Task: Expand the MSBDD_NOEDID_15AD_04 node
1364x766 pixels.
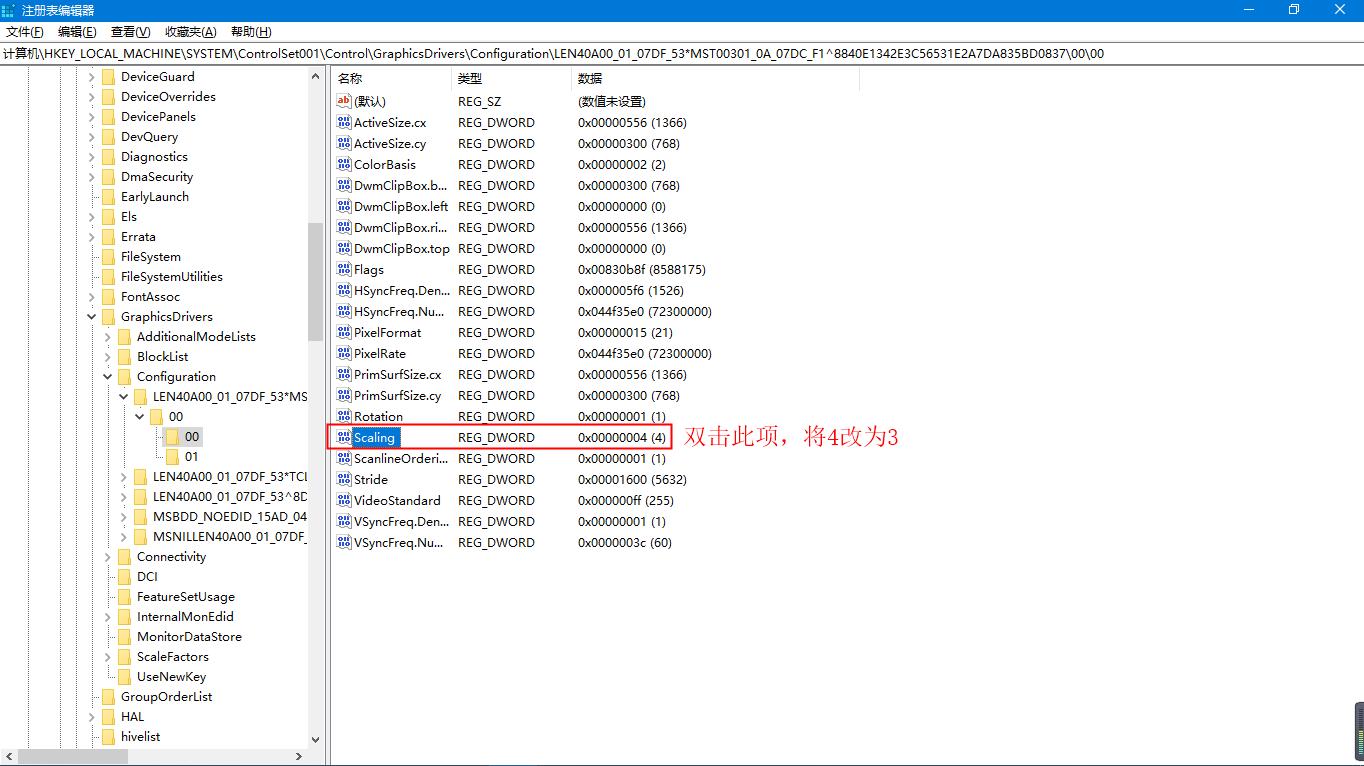Action: pos(124,517)
